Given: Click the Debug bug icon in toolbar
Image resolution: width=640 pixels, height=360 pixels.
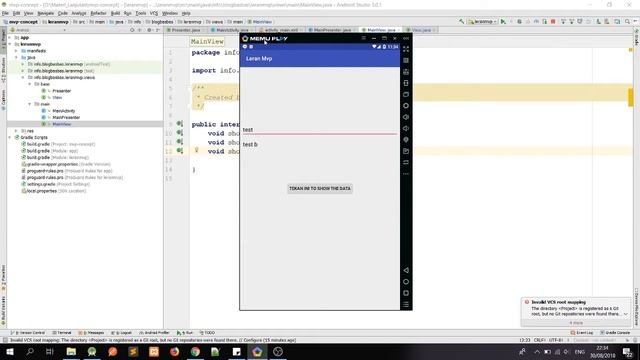Looking at the screenshot, I should (x=519, y=22).
